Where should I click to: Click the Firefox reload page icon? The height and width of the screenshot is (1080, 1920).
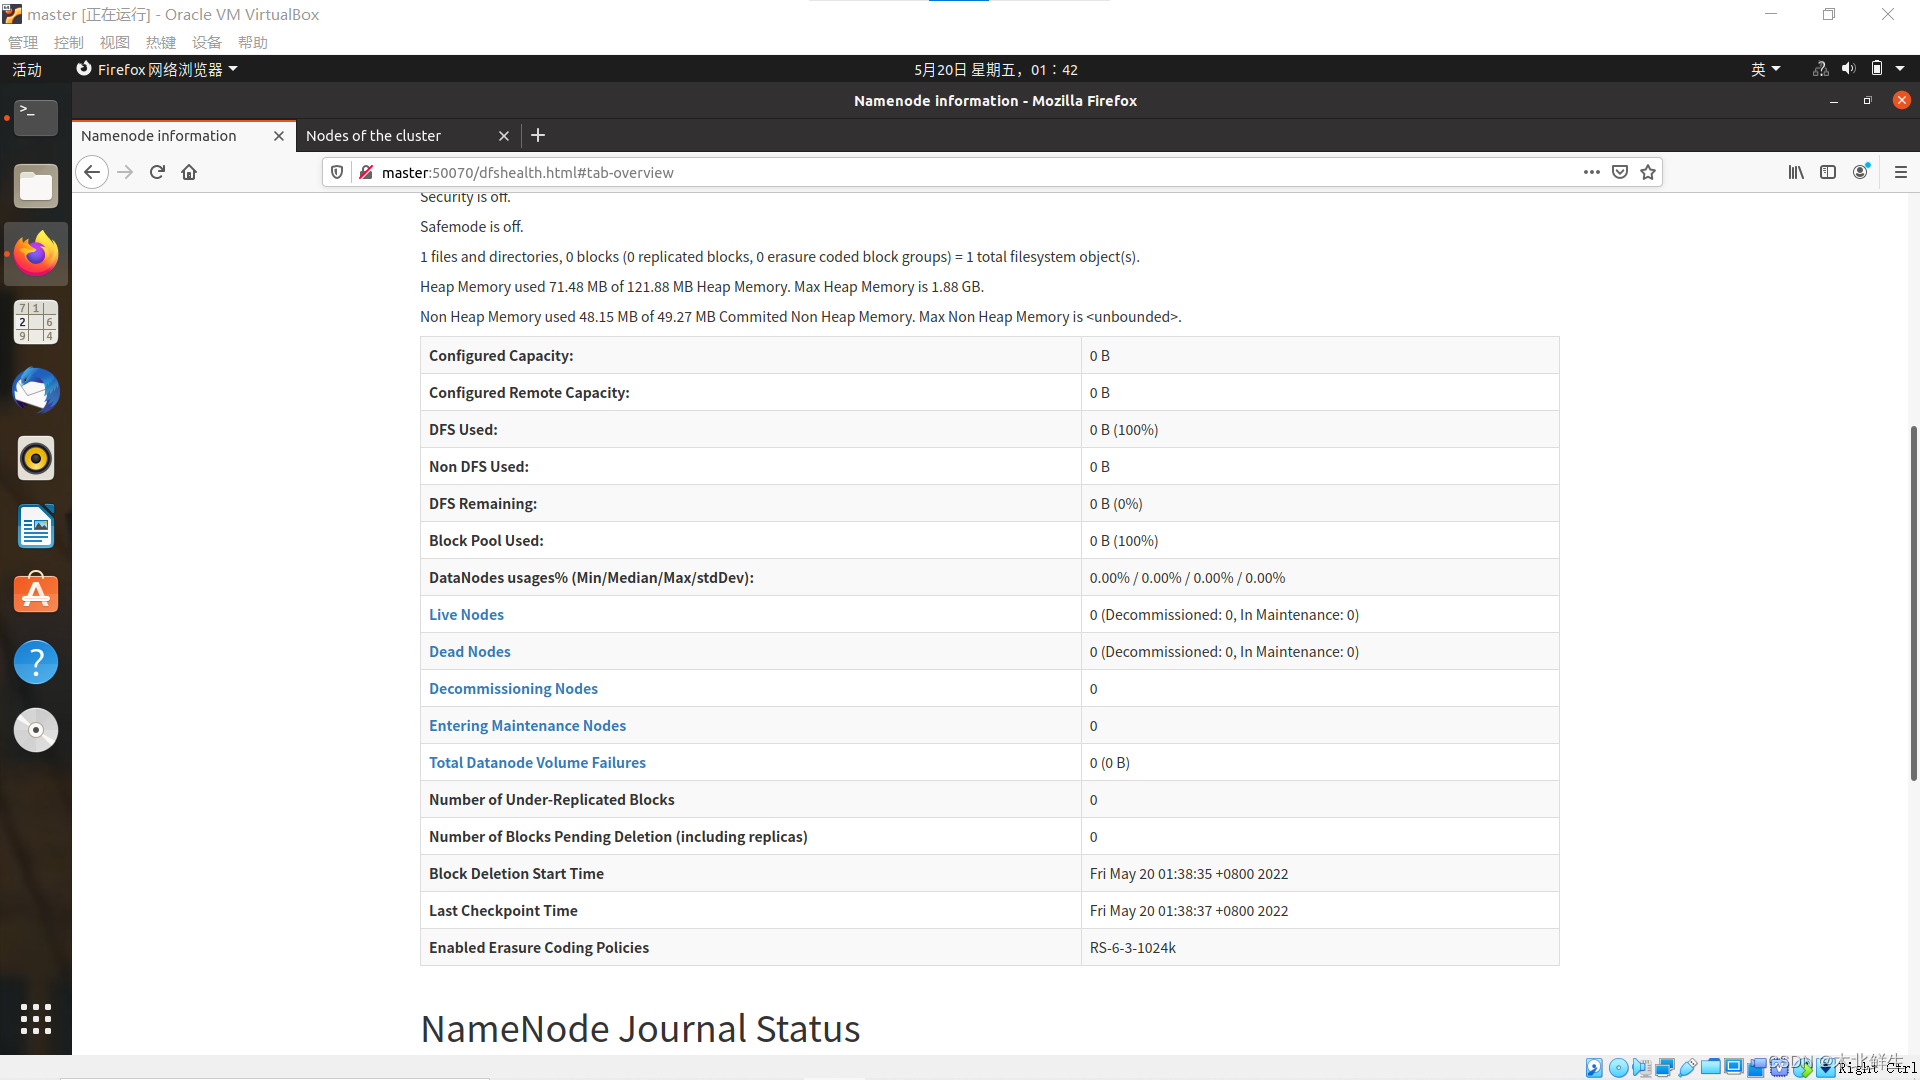coord(157,172)
